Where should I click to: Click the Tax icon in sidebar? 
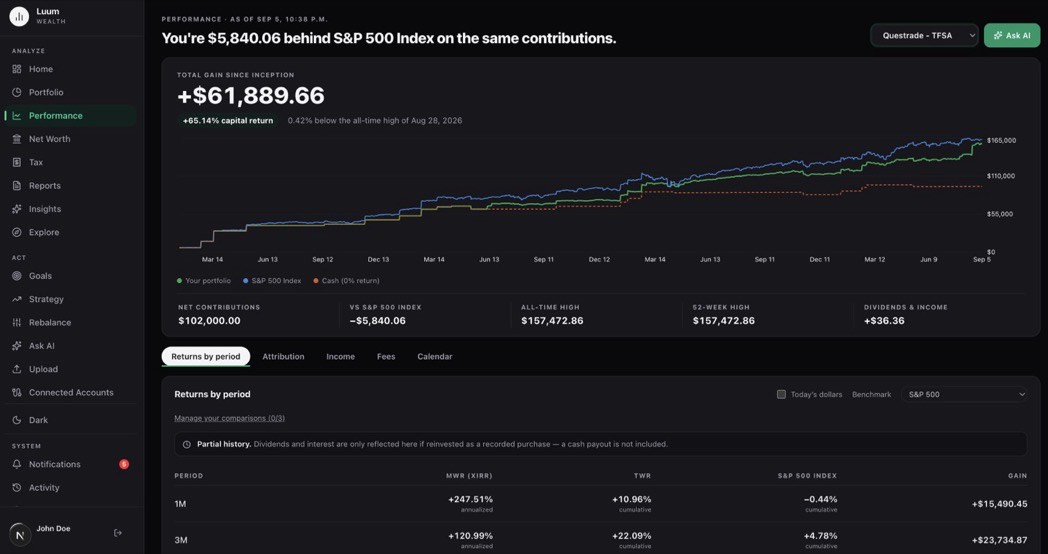point(17,162)
